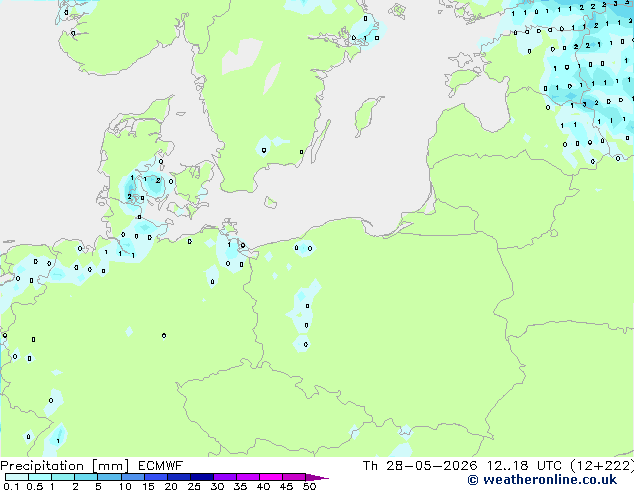Viewport: 634px width, 490px height.
Task: Click the bright magenta 40–45 mm swatch
Action: 271,477
